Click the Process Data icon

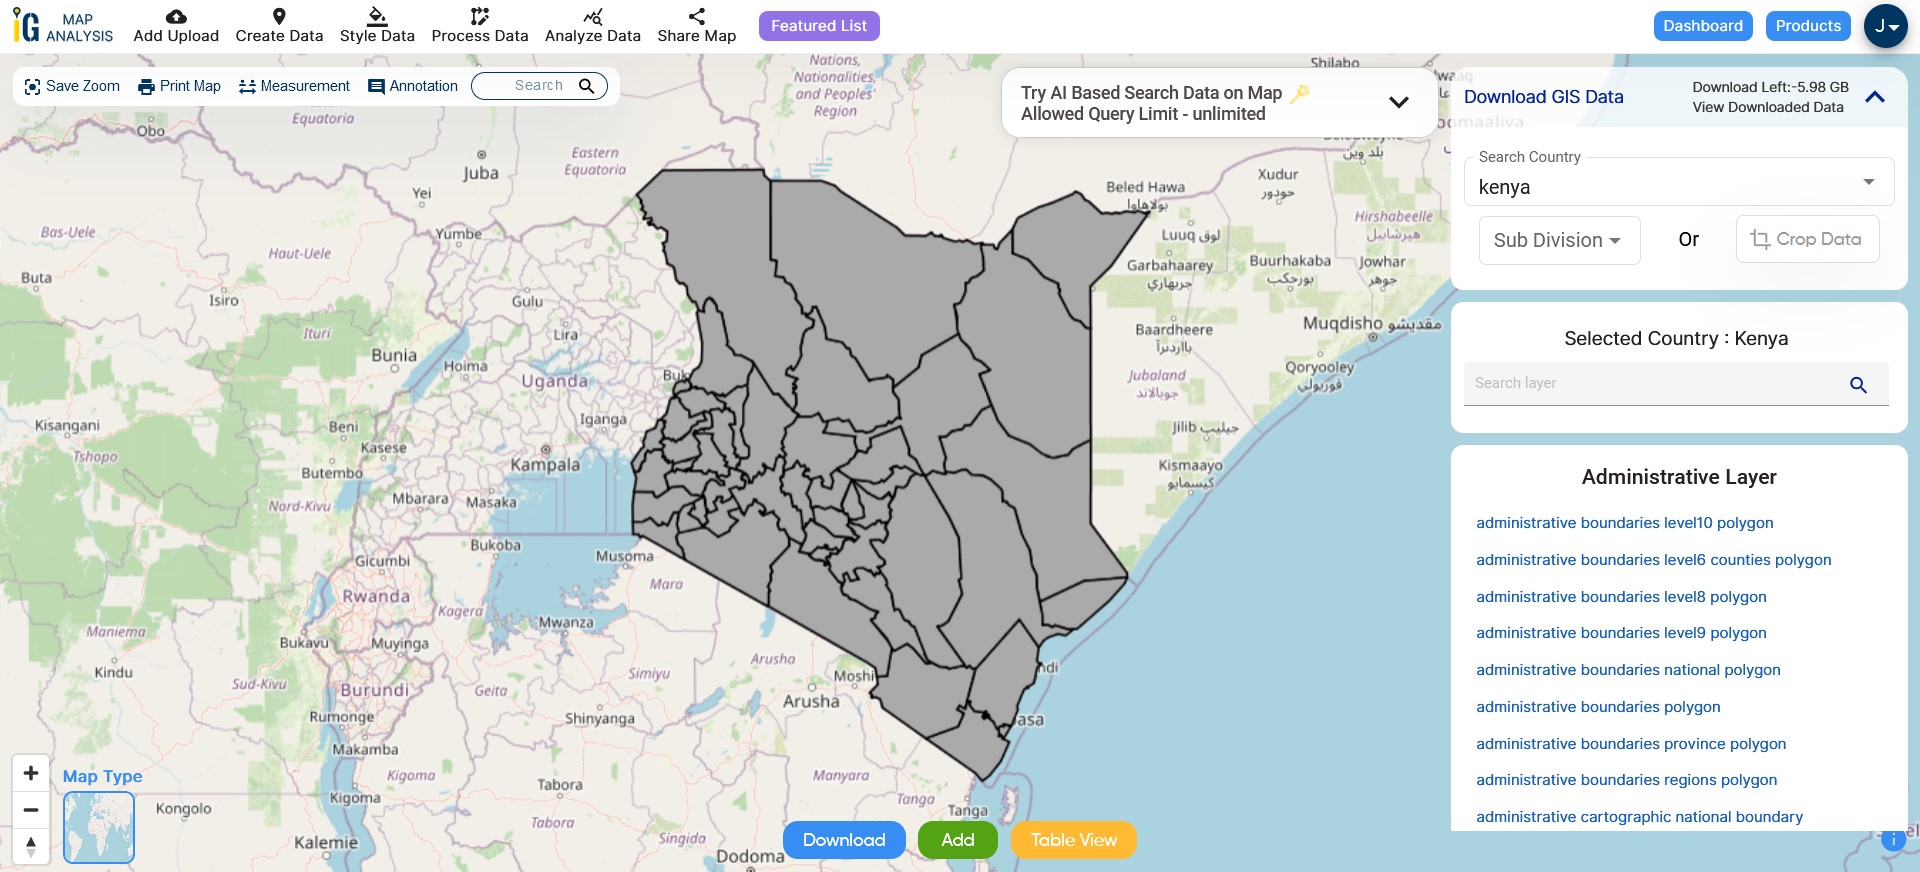[x=480, y=16]
